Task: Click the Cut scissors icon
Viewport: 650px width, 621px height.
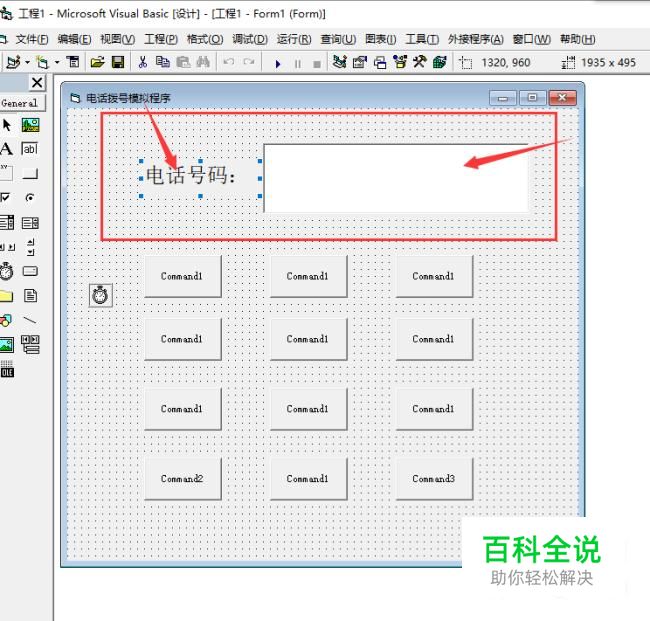Action: pos(143,62)
